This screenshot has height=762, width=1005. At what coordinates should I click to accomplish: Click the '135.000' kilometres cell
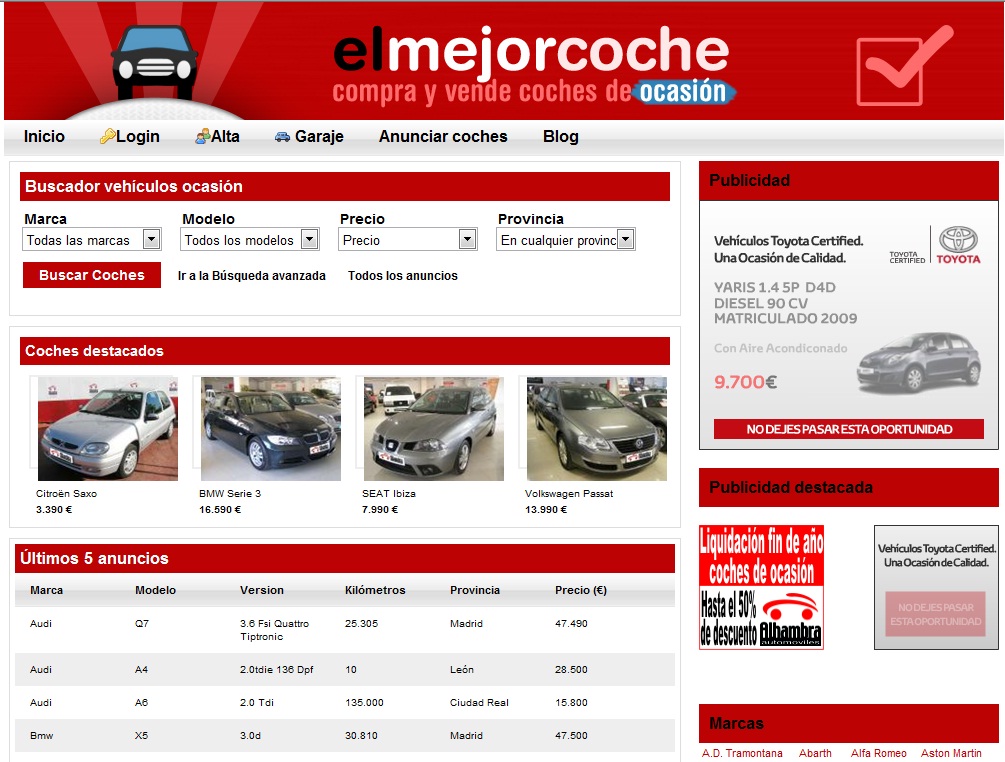[365, 702]
